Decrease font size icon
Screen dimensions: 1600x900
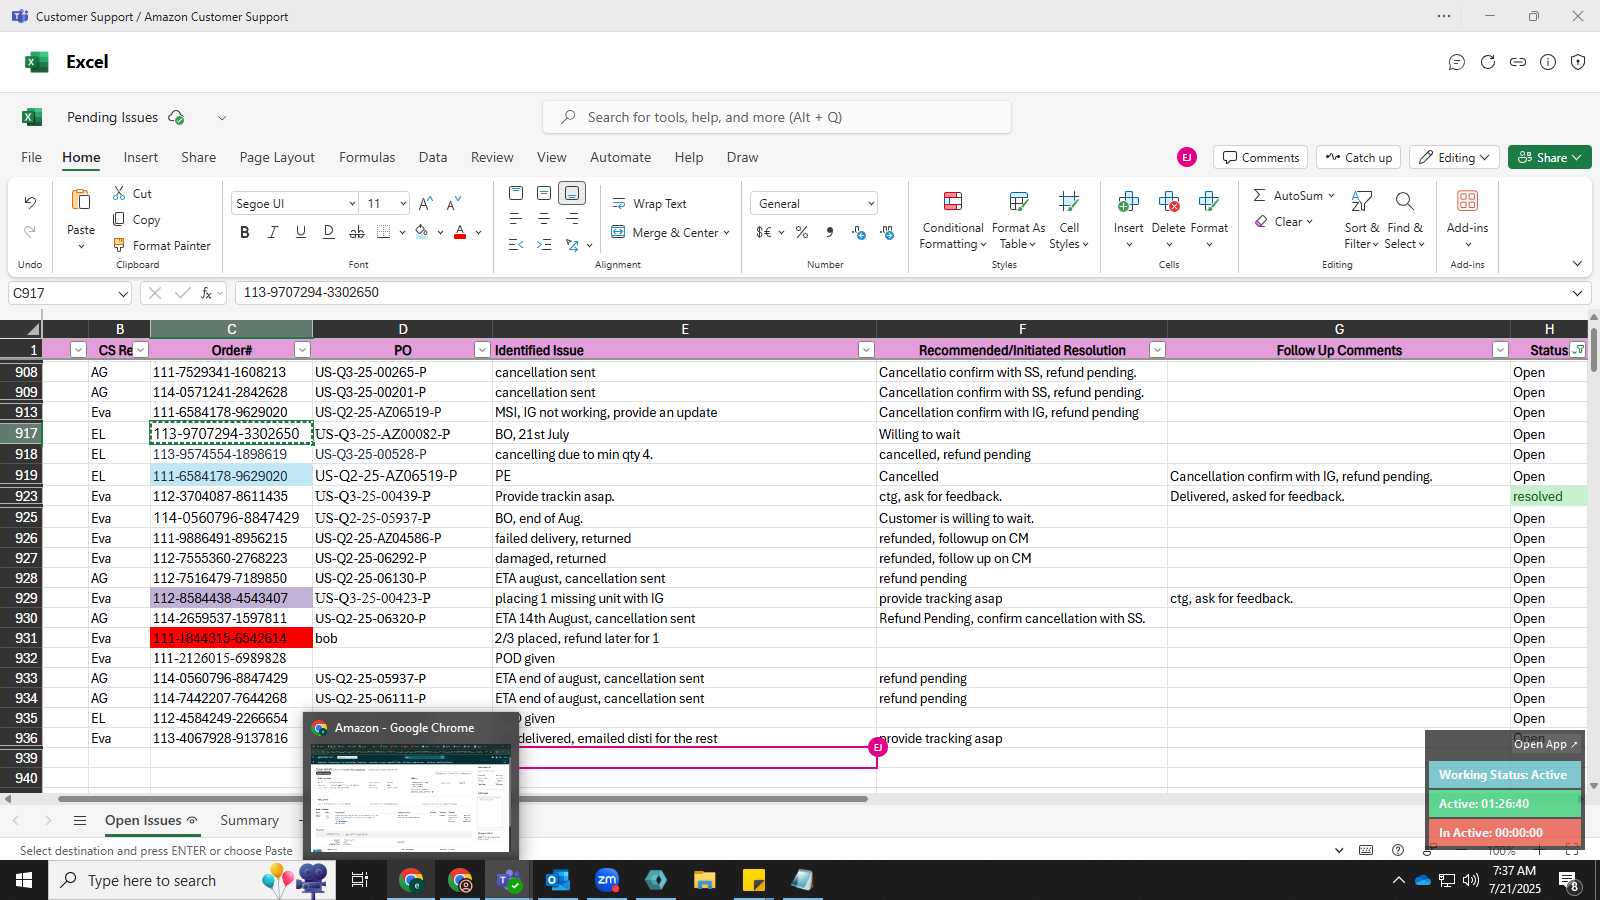click(x=453, y=203)
